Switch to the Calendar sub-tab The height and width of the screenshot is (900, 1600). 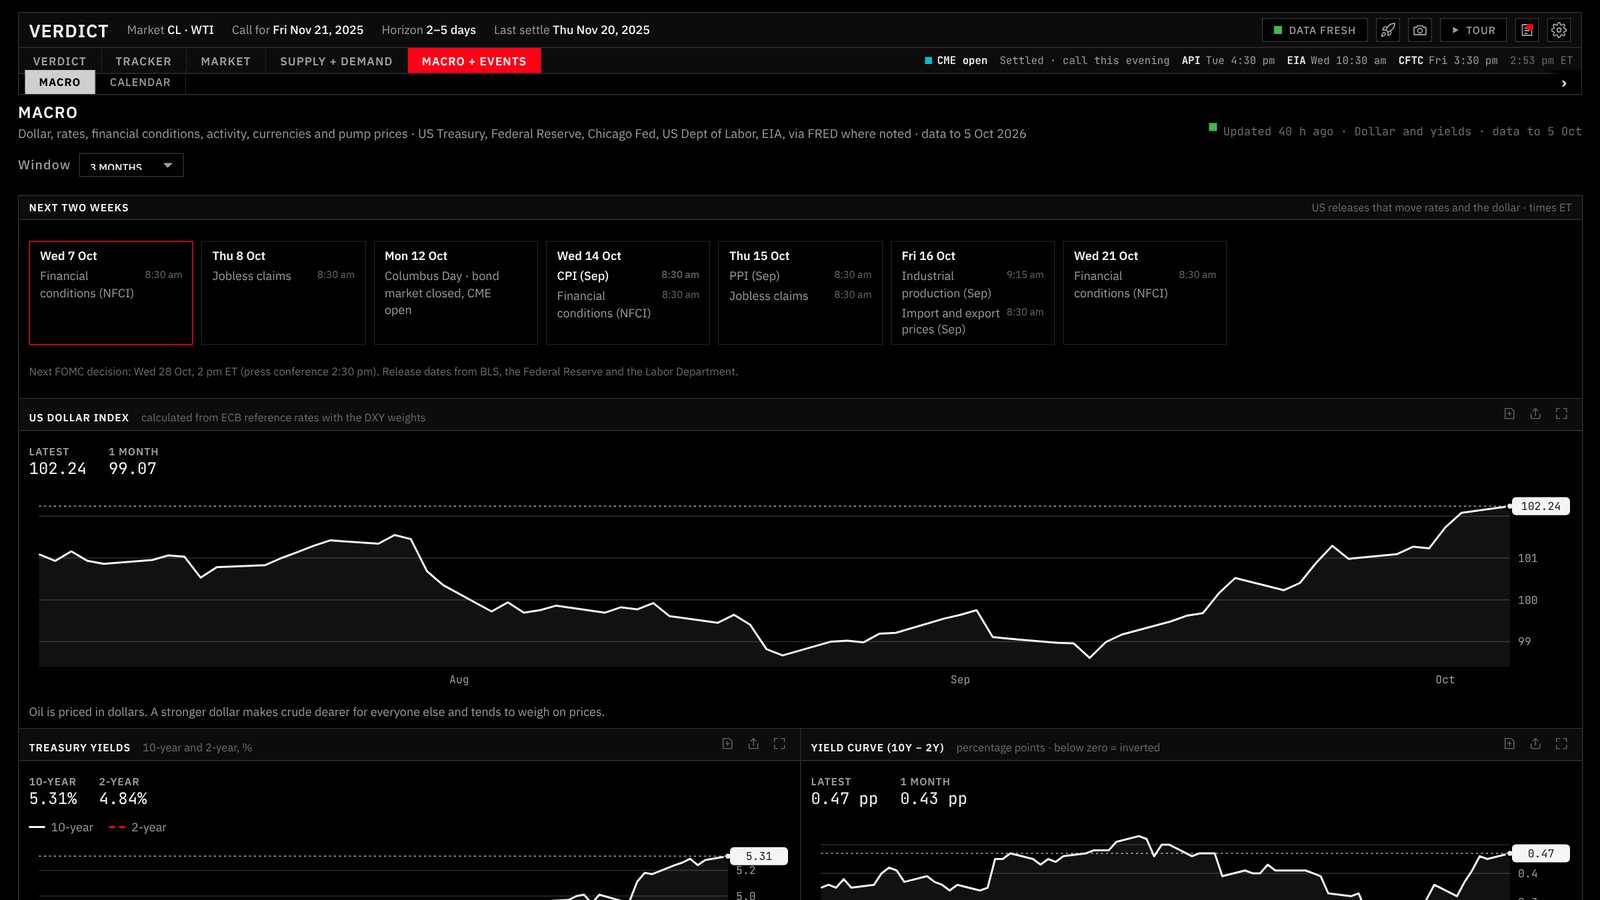140,82
